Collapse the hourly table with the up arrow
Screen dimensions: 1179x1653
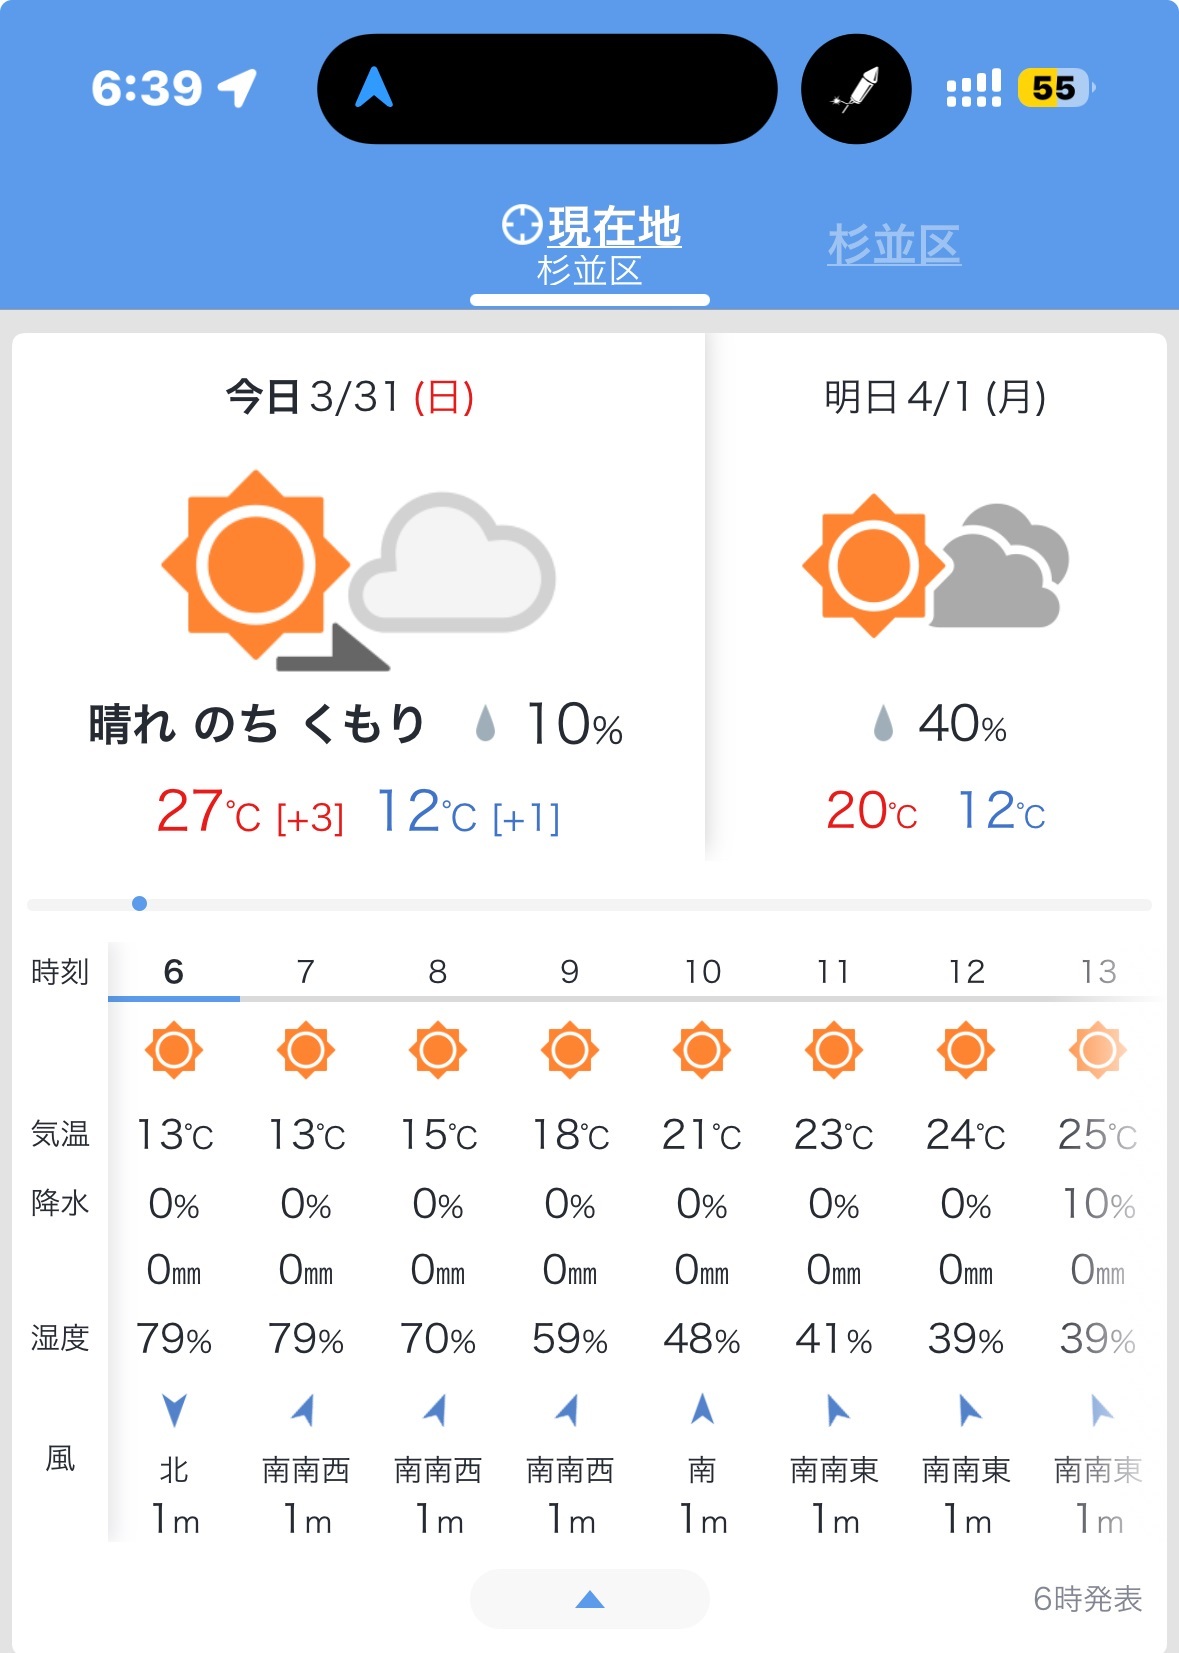(590, 1599)
